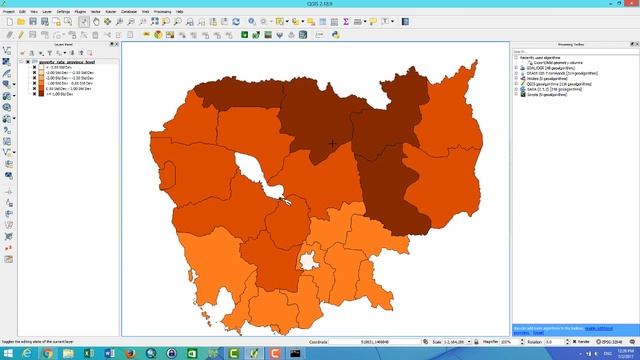This screenshot has height=360, width=640.
Task: Toggle the '>= 1.00 Std Dev' class checkbox
Action: (35, 94)
